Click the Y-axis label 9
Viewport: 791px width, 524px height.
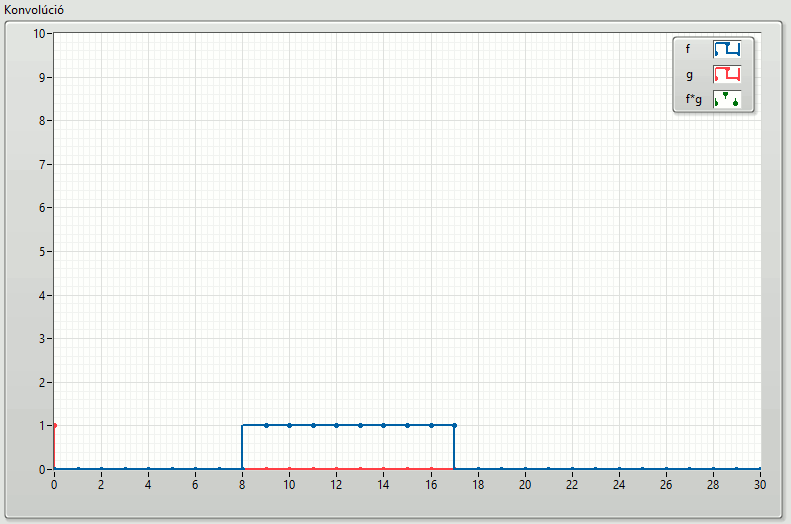(42, 78)
